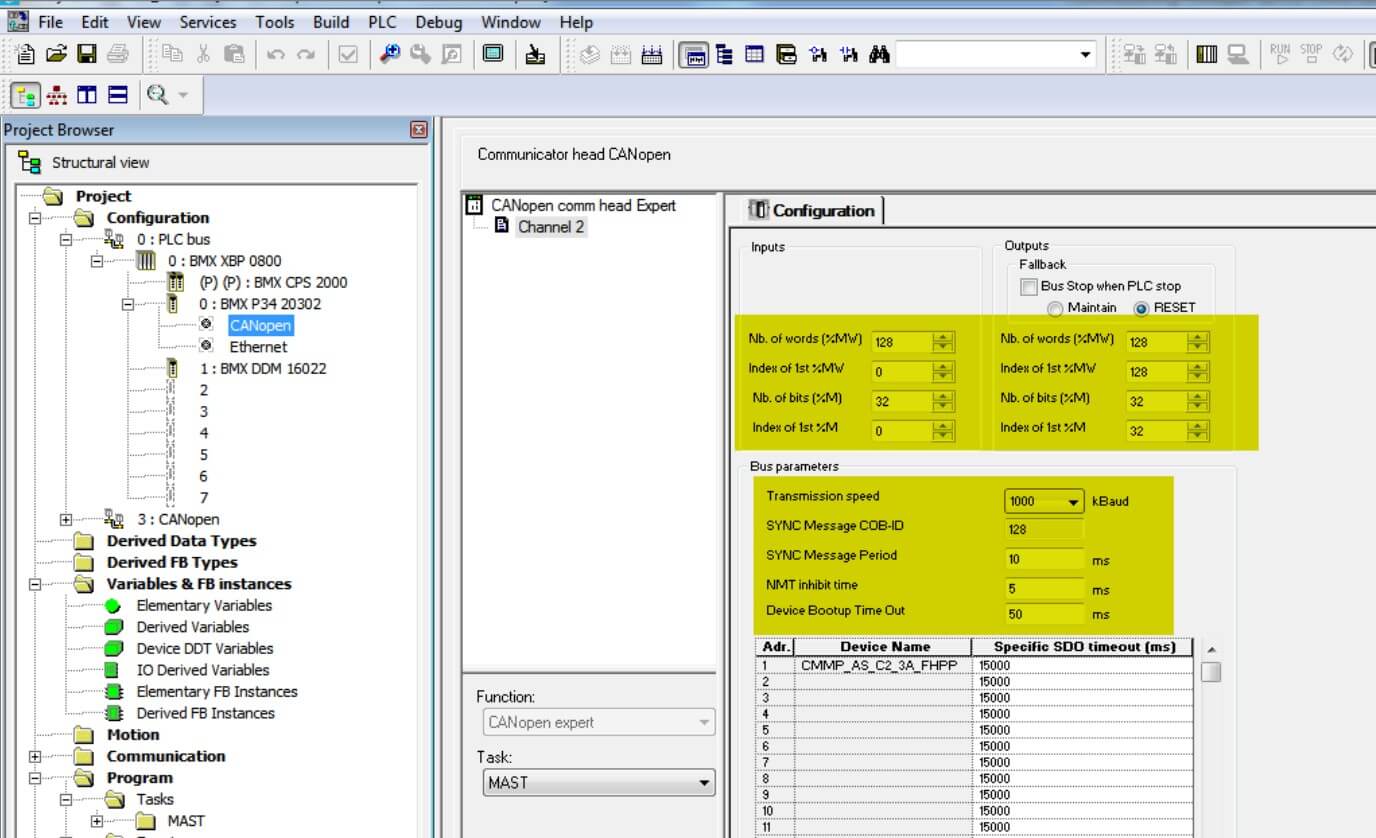
Task: Click the red hierarchy functional view icon
Action: [x=57, y=96]
